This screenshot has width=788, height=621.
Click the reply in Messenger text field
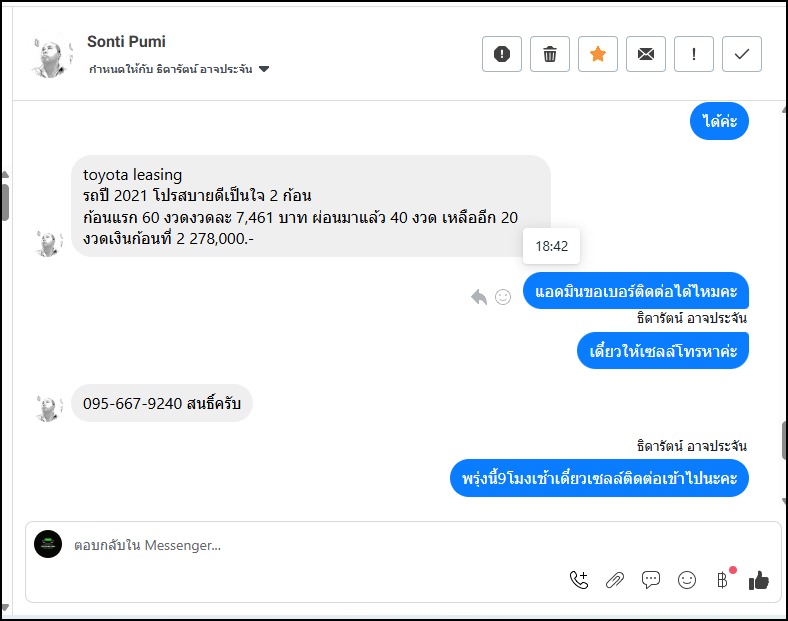pyautogui.click(x=300, y=545)
